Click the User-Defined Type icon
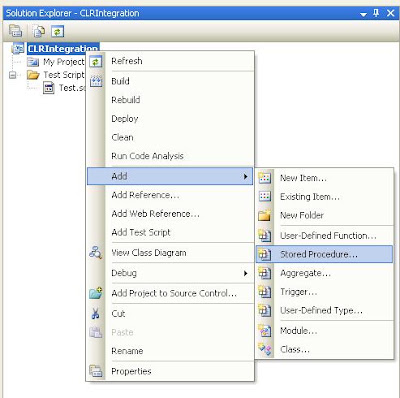 tap(265, 310)
